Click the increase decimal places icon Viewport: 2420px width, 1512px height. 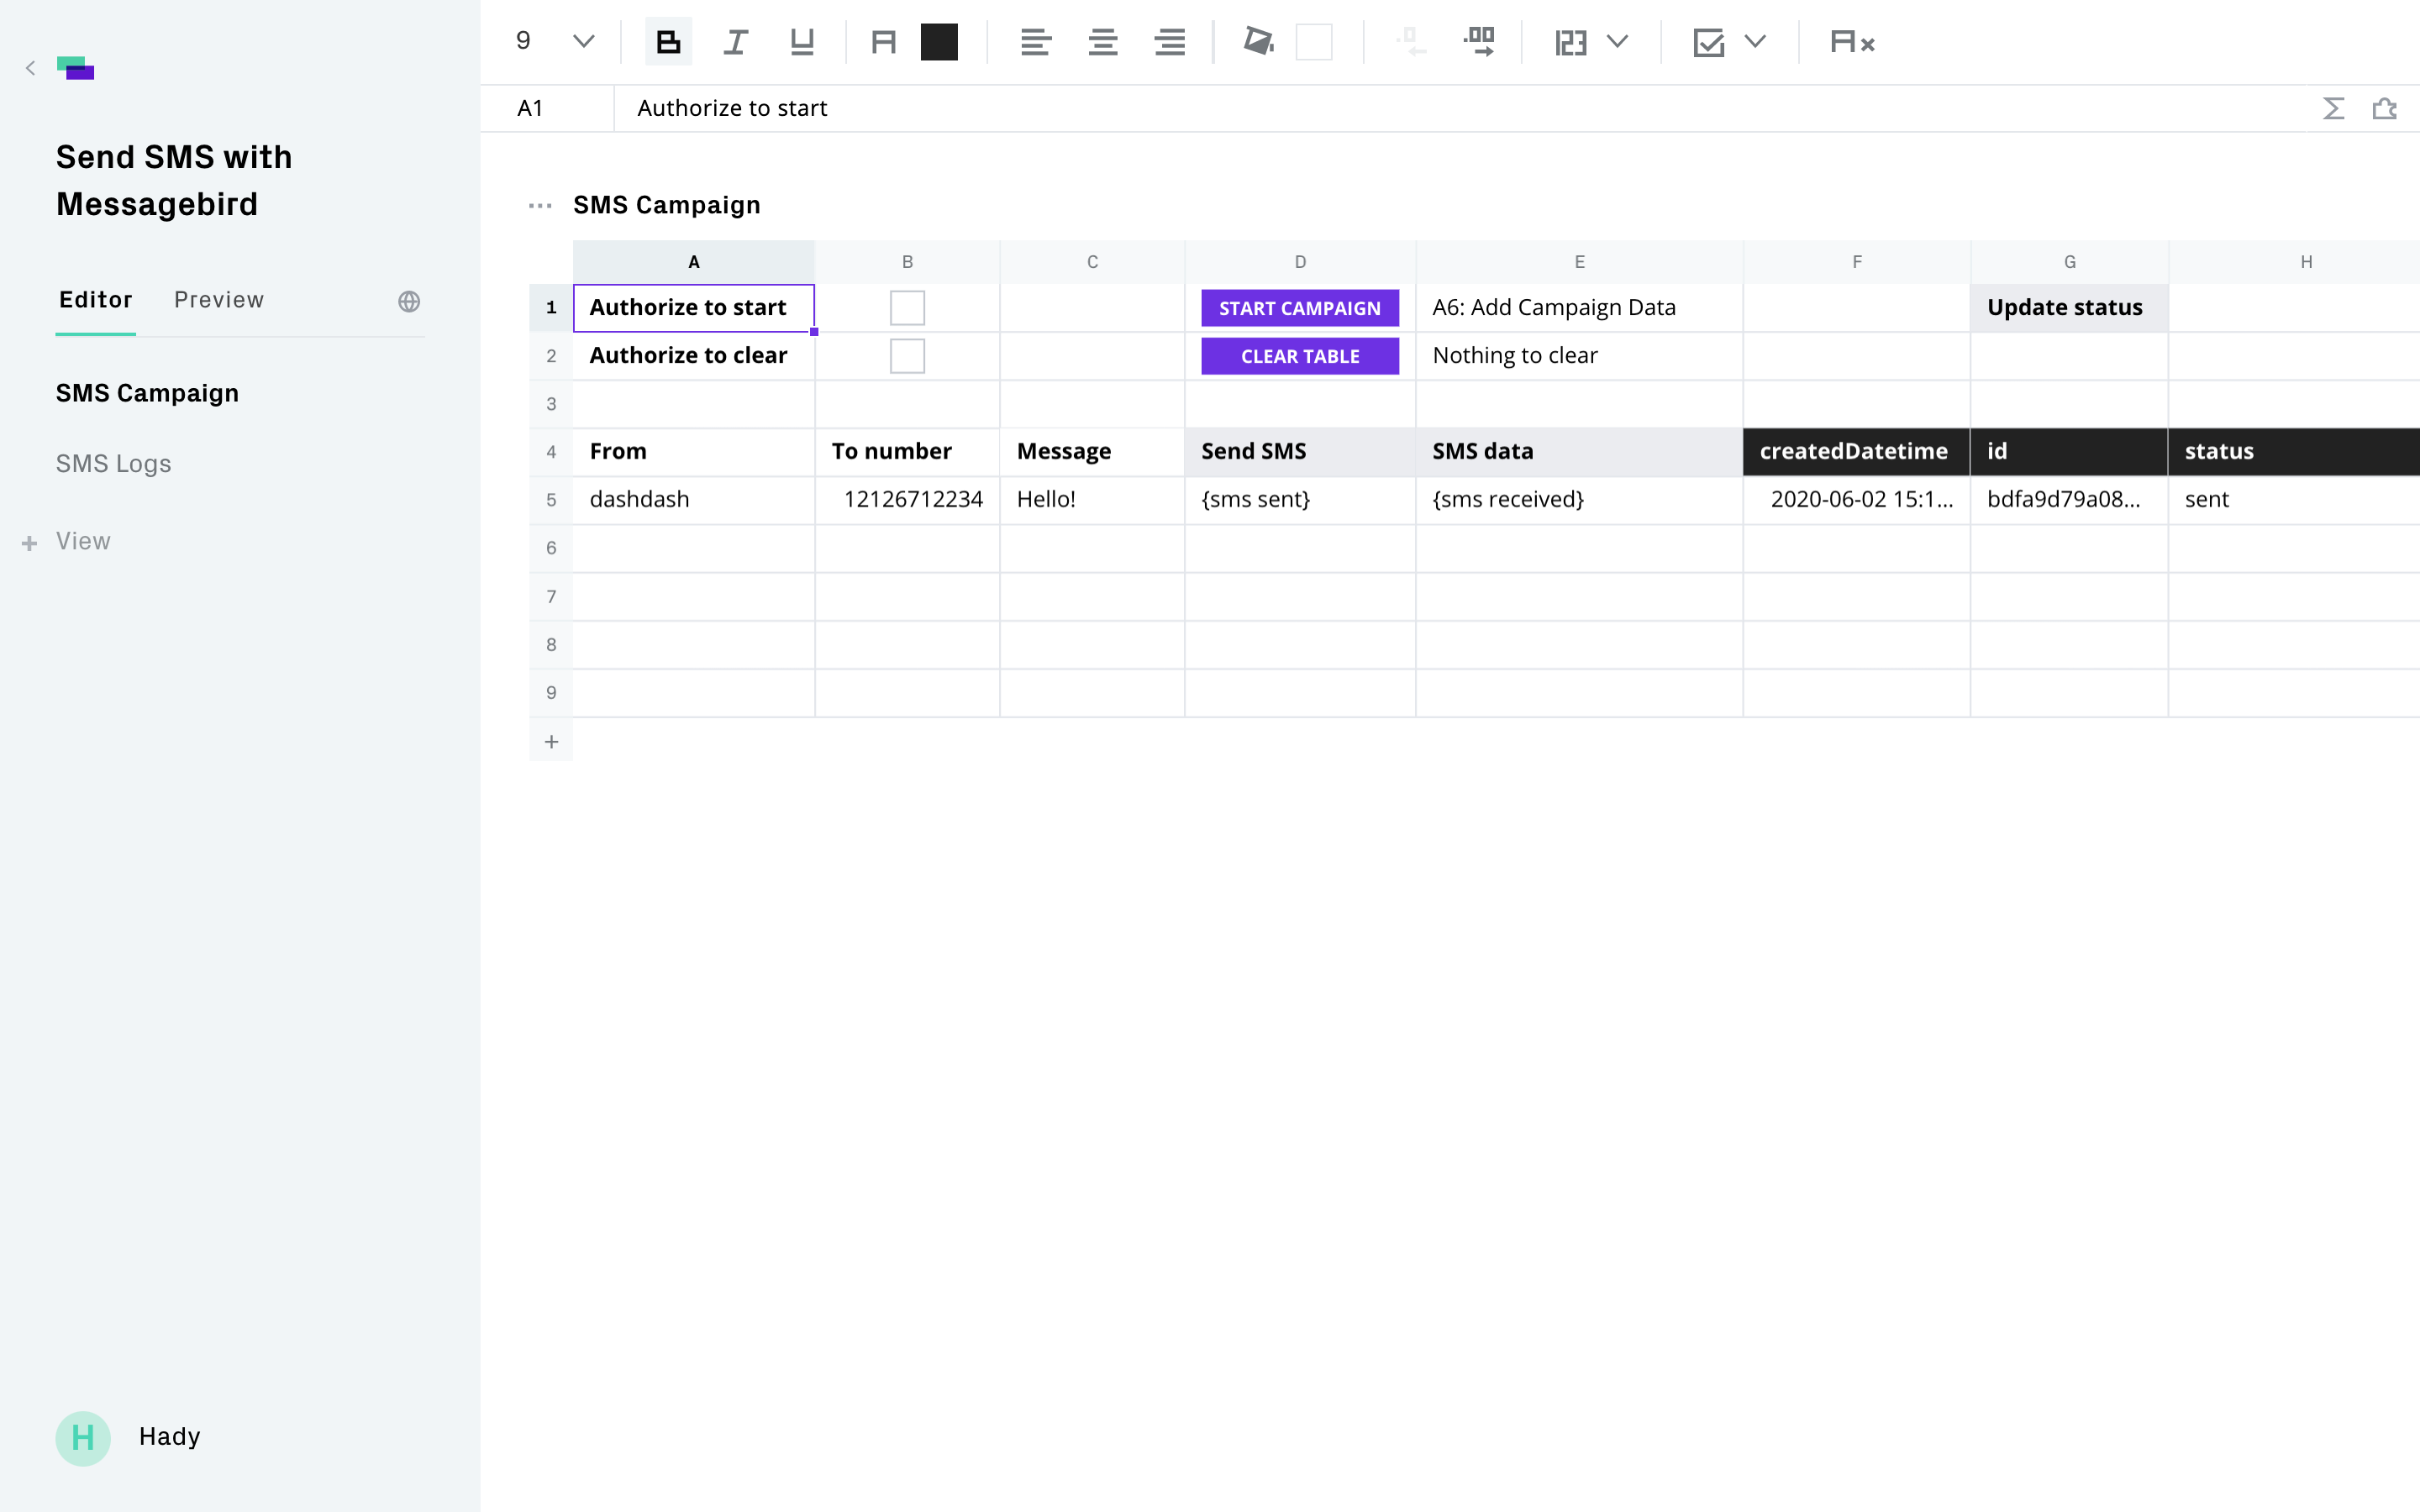pos(1479,42)
